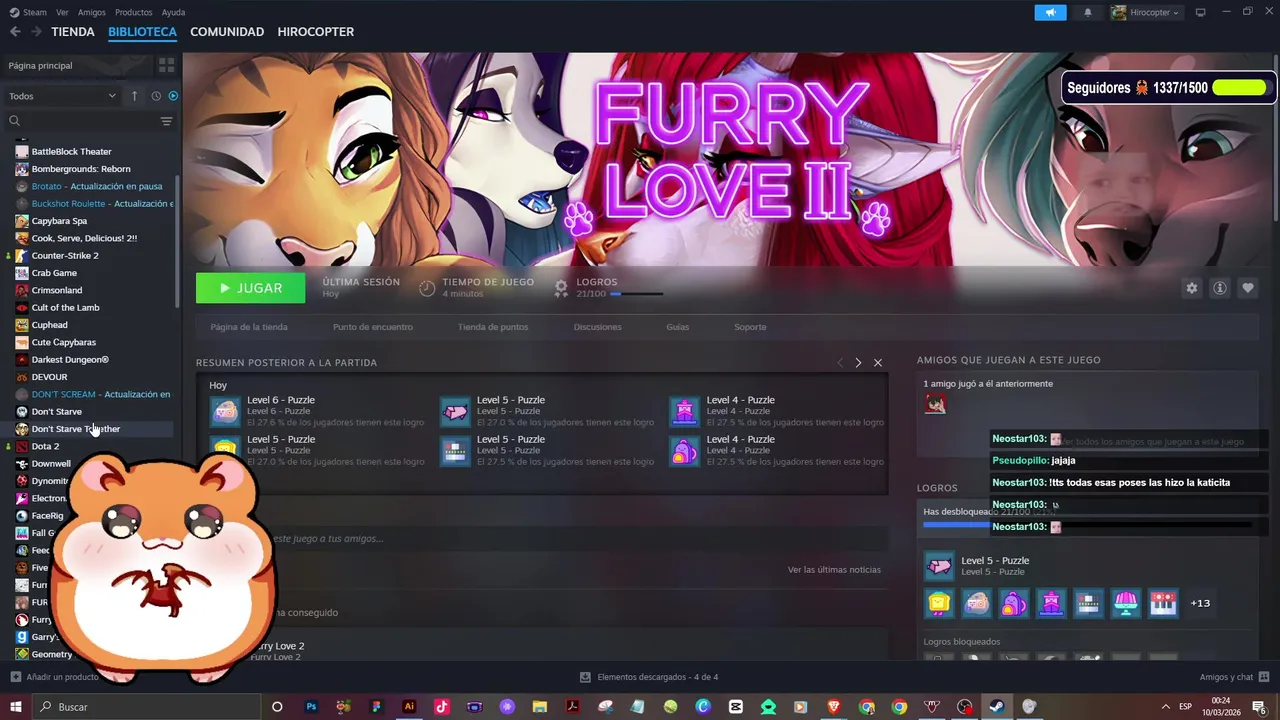
Task: Open Amigos y chat
Action: pyautogui.click(x=1233, y=677)
